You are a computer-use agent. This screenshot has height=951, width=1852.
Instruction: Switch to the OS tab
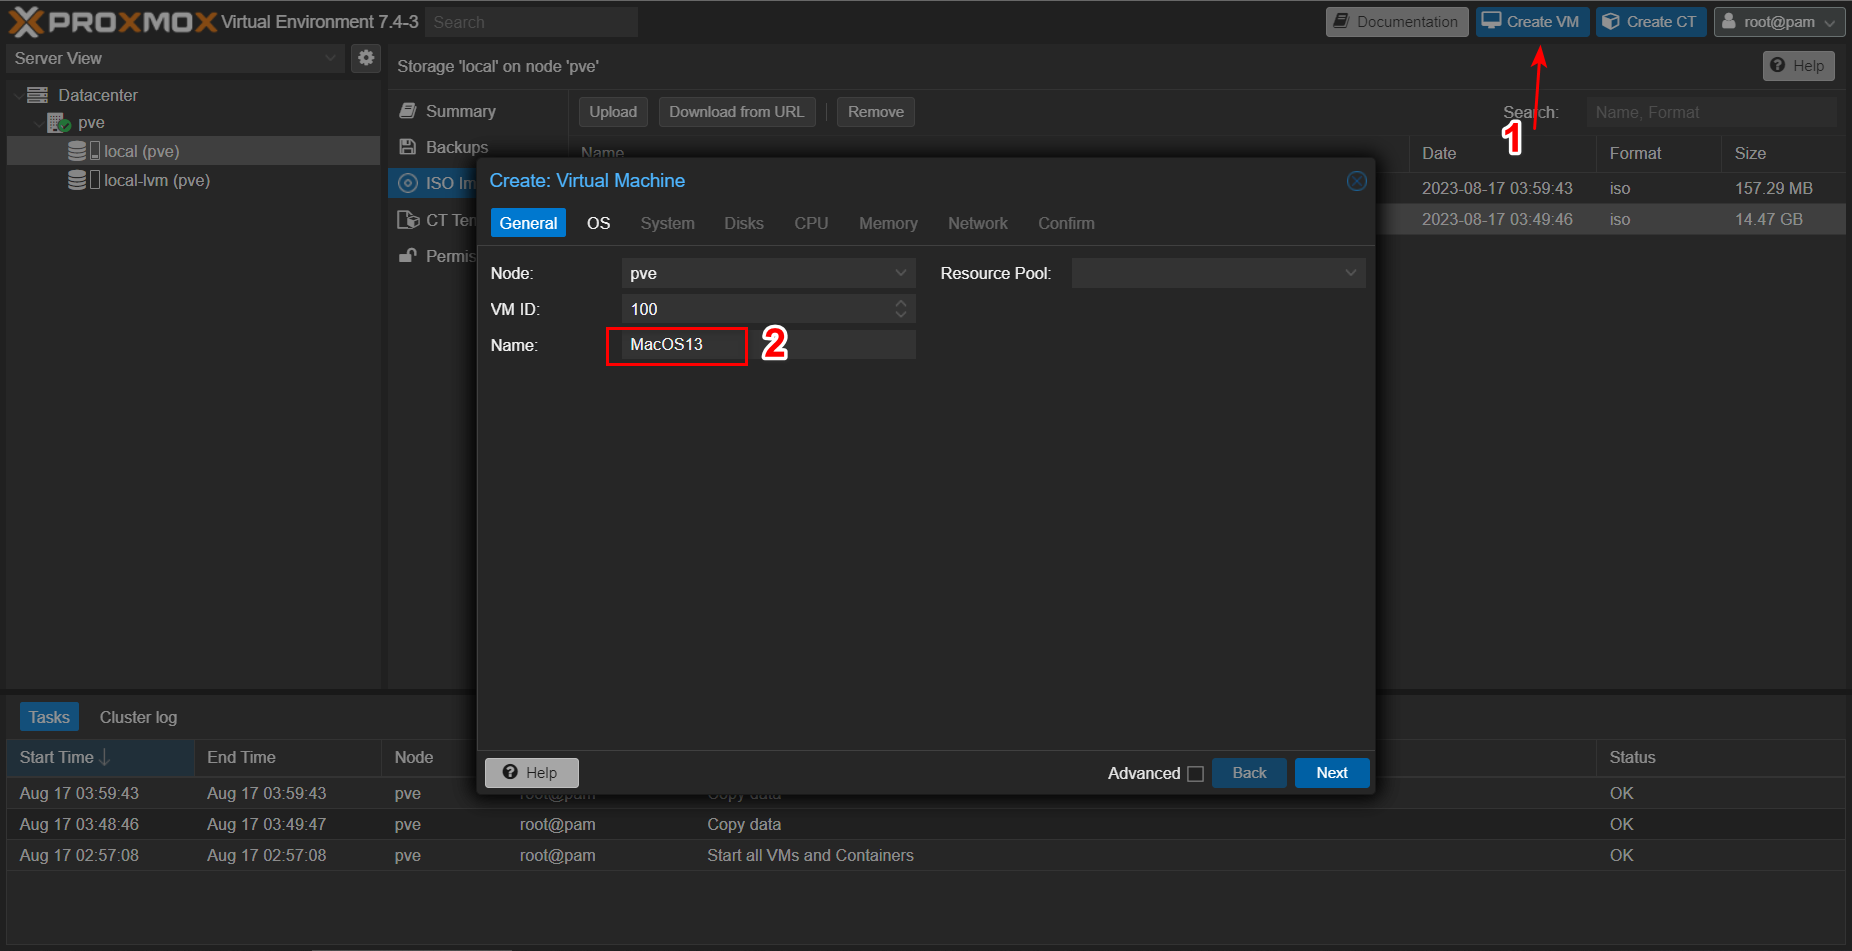598,223
